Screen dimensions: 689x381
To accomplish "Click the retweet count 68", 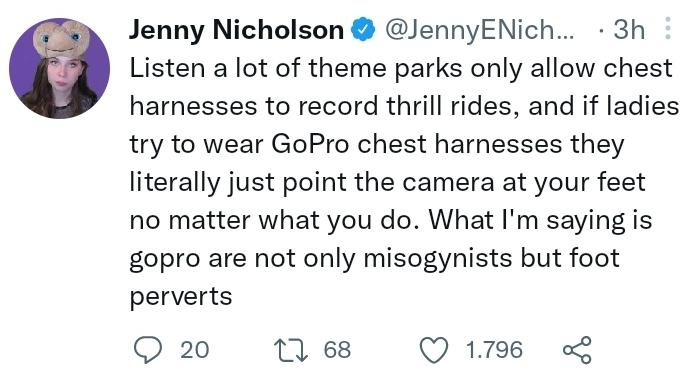I will 337,350.
